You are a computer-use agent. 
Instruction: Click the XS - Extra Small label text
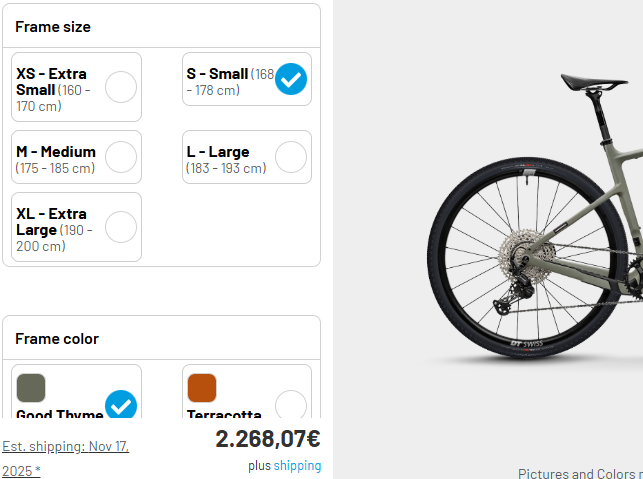[51, 82]
